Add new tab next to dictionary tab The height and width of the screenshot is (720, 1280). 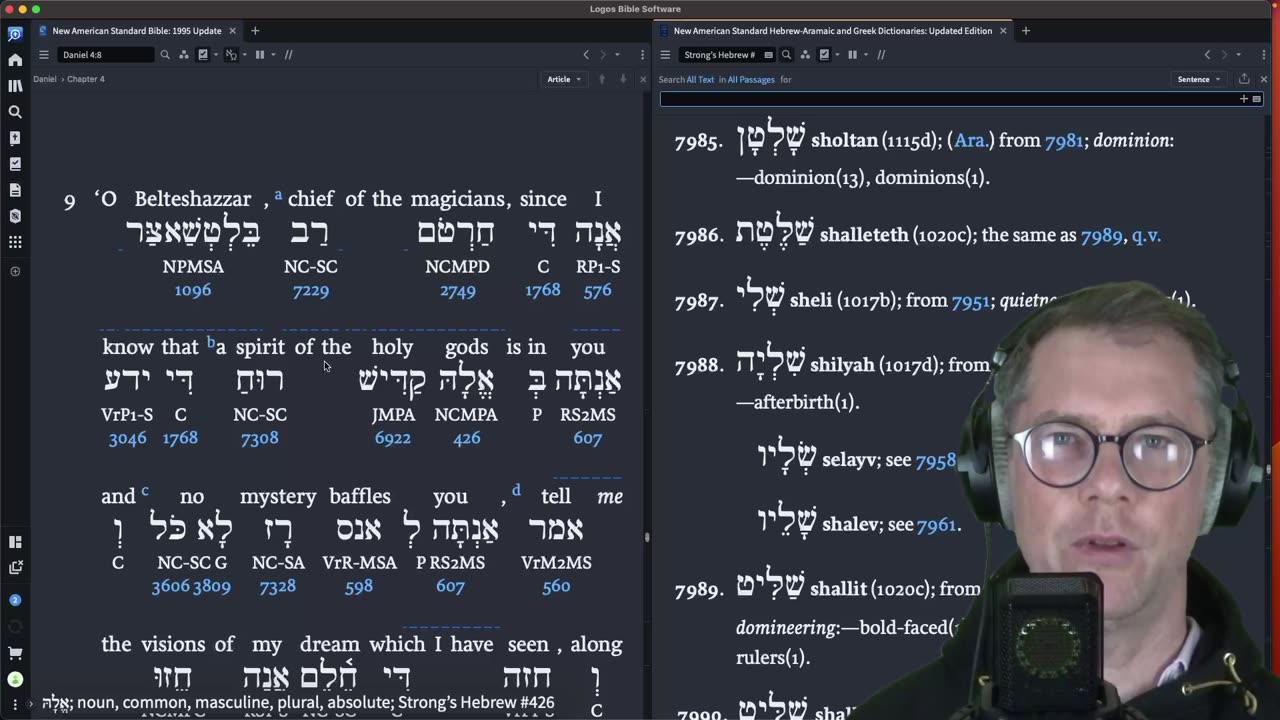tap(1025, 31)
